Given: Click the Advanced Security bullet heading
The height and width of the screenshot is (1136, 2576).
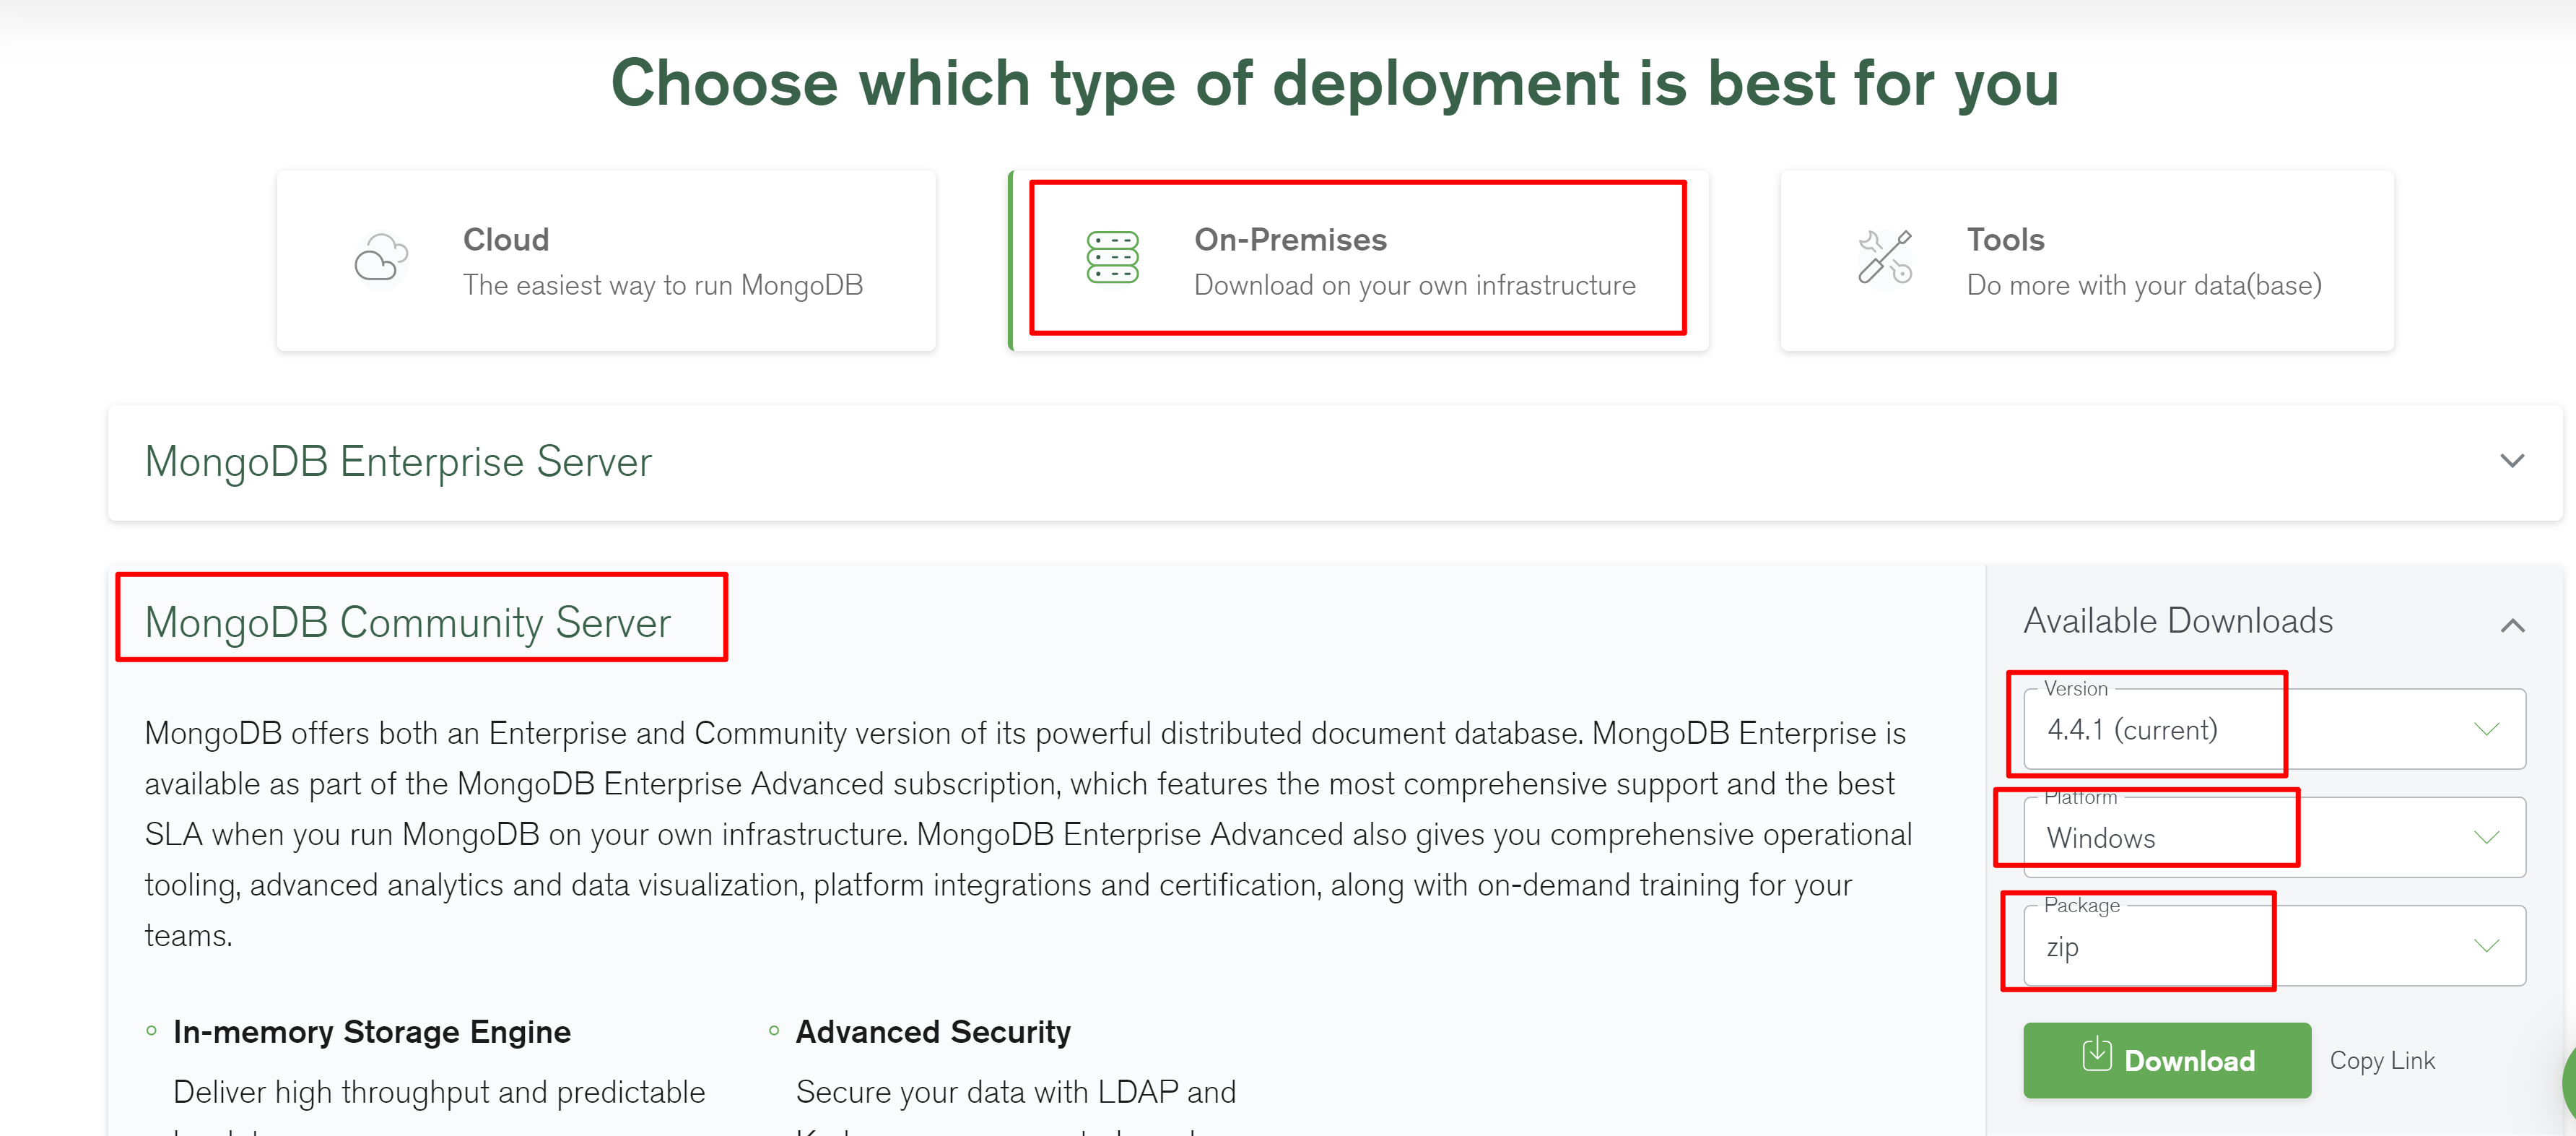Looking at the screenshot, I should tap(933, 1032).
